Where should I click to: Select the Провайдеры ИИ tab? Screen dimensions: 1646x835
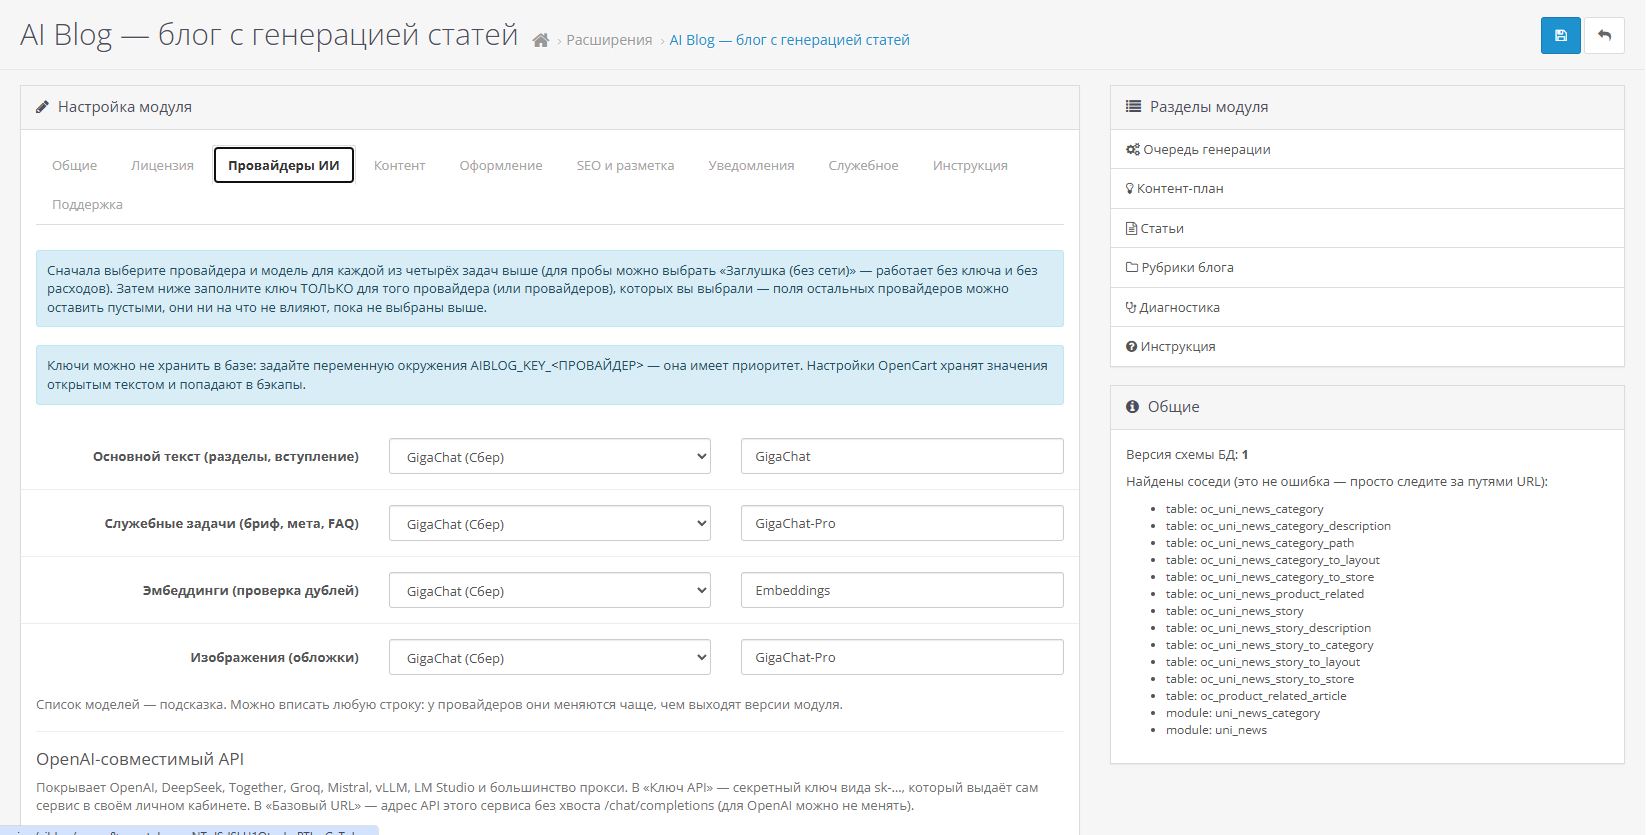coord(284,165)
